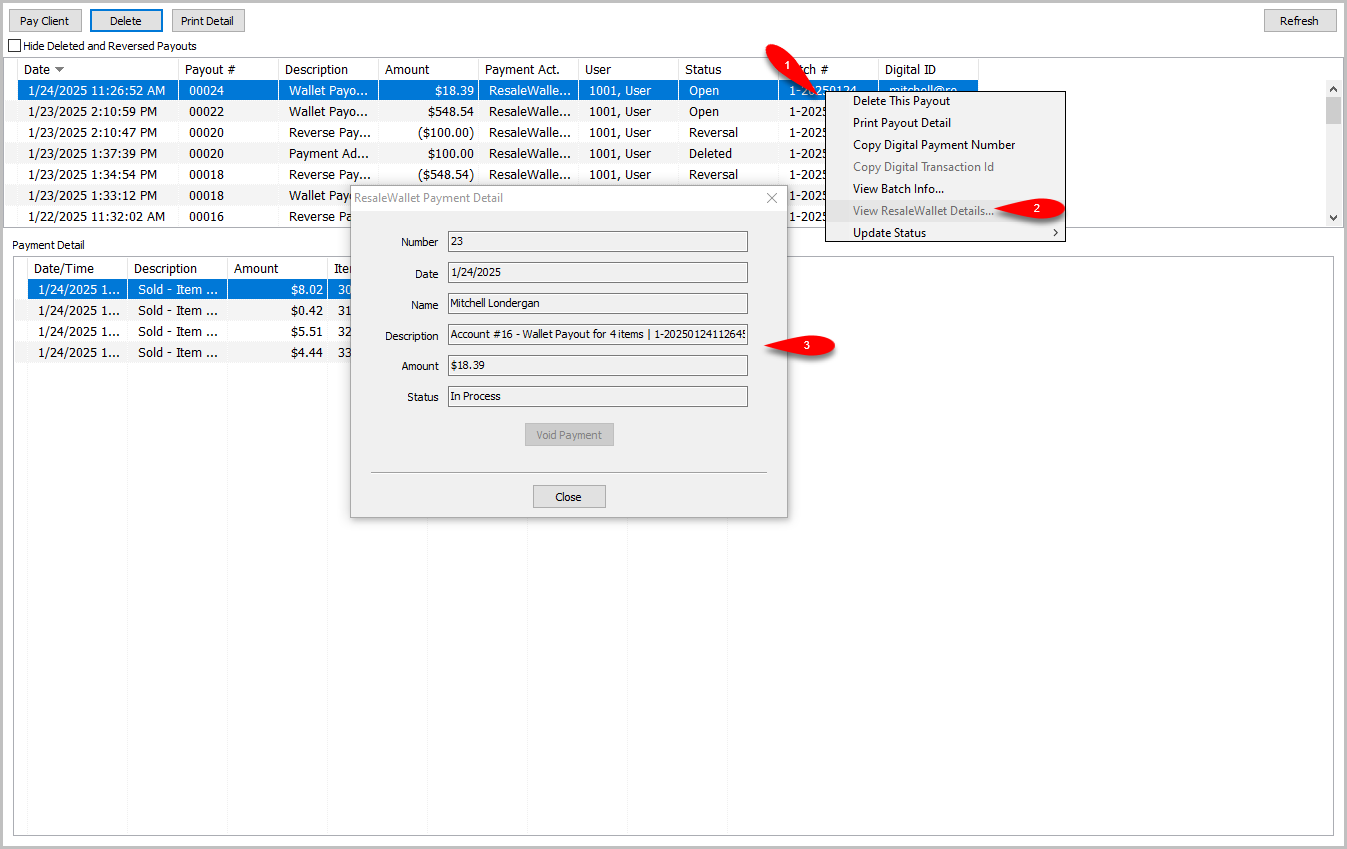This screenshot has height=849, width=1347.
Task: Sort by the Date column header
Action: pos(98,70)
